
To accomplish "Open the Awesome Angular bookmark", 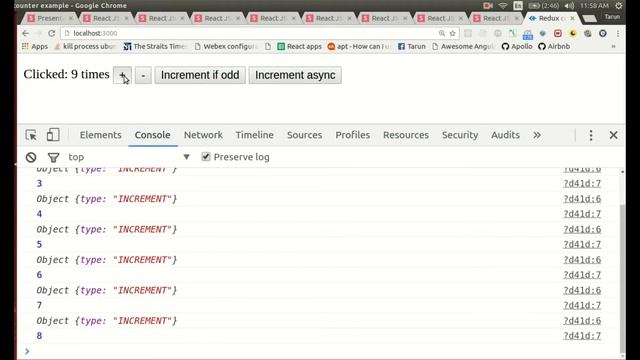I will click(x=463, y=47).
